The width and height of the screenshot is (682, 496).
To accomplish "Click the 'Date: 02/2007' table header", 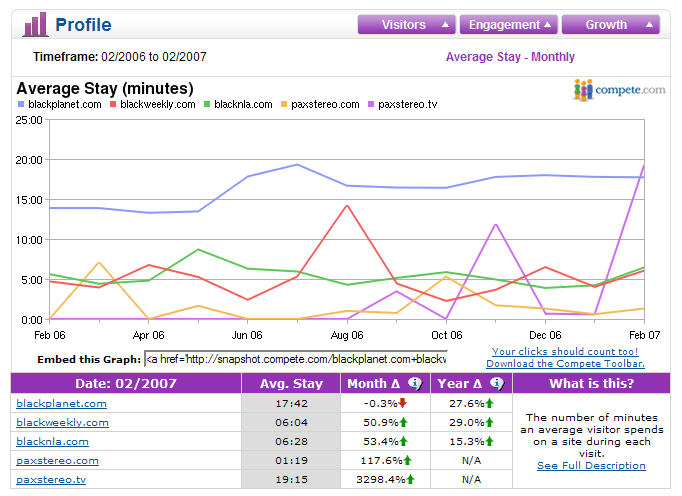I will tap(126, 383).
